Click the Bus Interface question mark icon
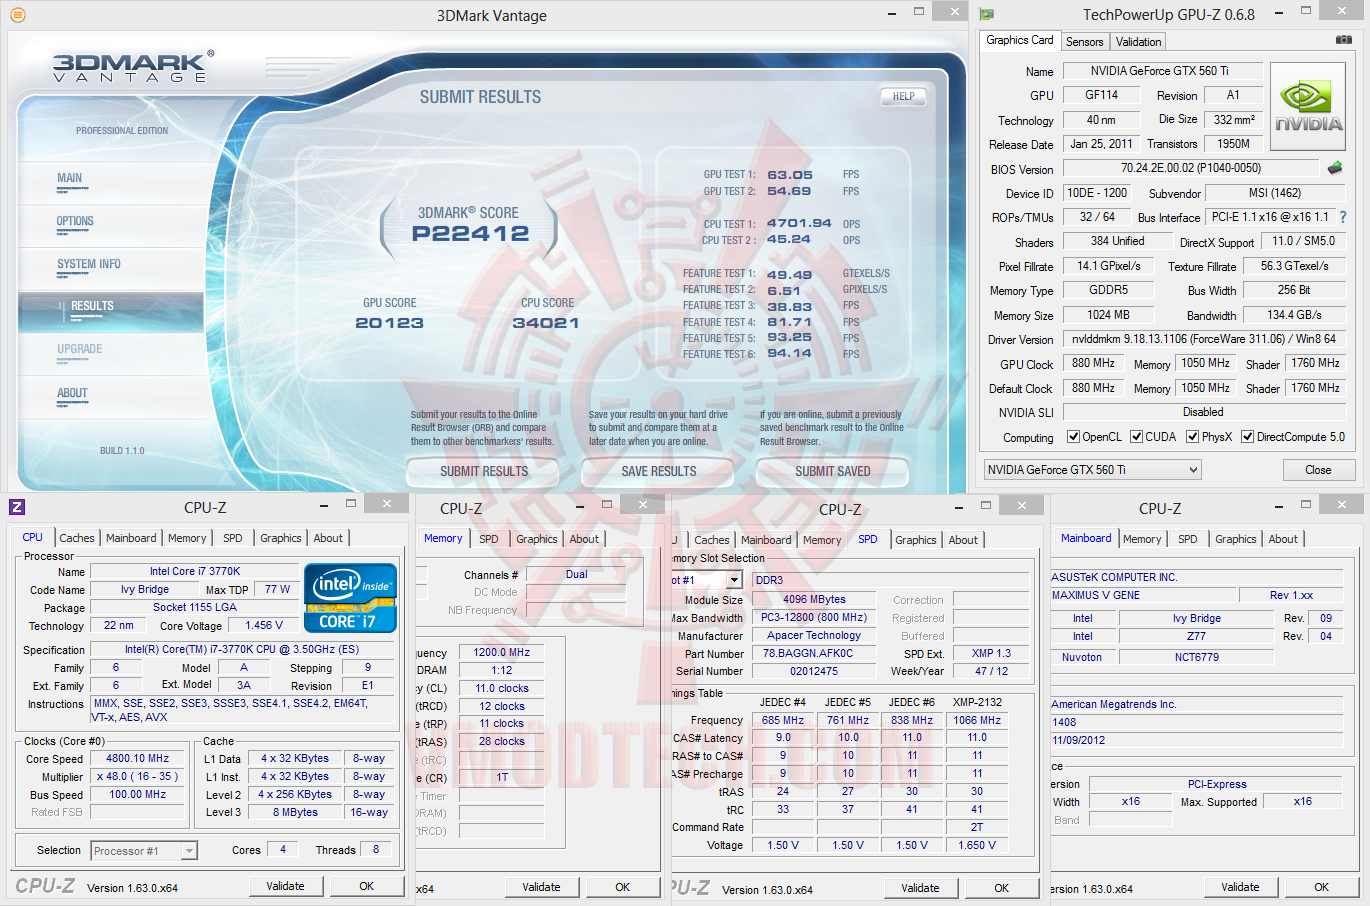Viewport: 1370px width, 906px height. coord(1342,217)
